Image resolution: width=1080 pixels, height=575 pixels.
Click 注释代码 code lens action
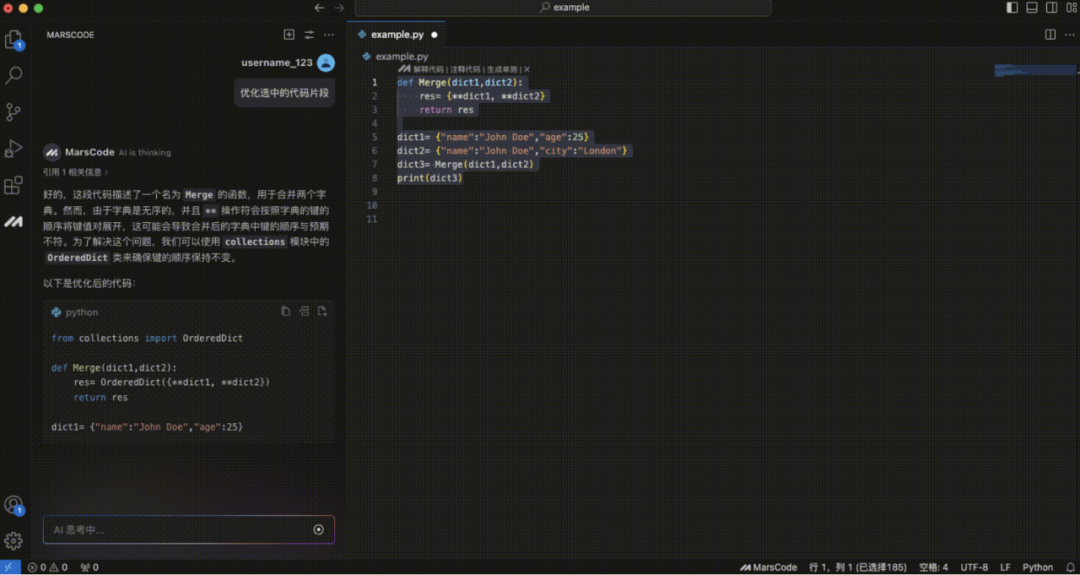[x=464, y=70]
